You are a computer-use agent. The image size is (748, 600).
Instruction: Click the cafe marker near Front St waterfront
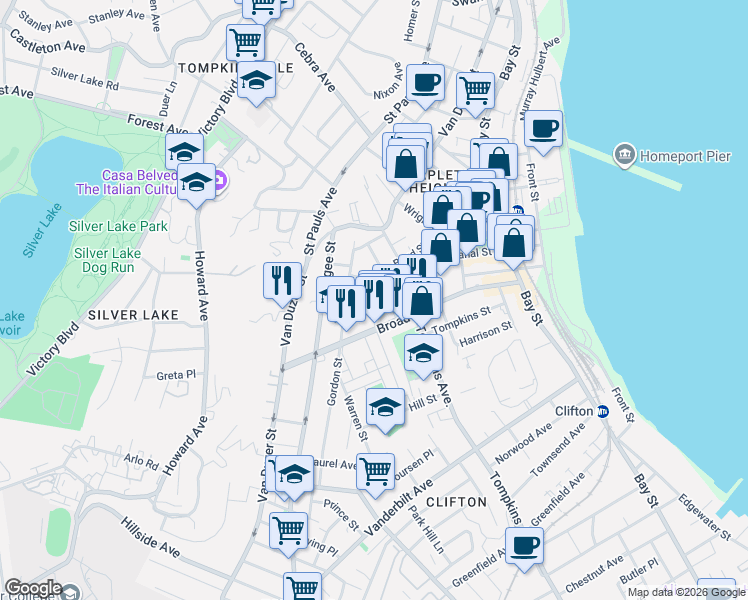tap(543, 132)
